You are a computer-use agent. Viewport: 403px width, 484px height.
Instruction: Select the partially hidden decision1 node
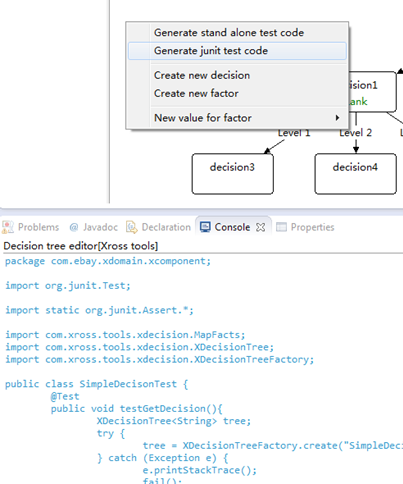[x=372, y=92]
